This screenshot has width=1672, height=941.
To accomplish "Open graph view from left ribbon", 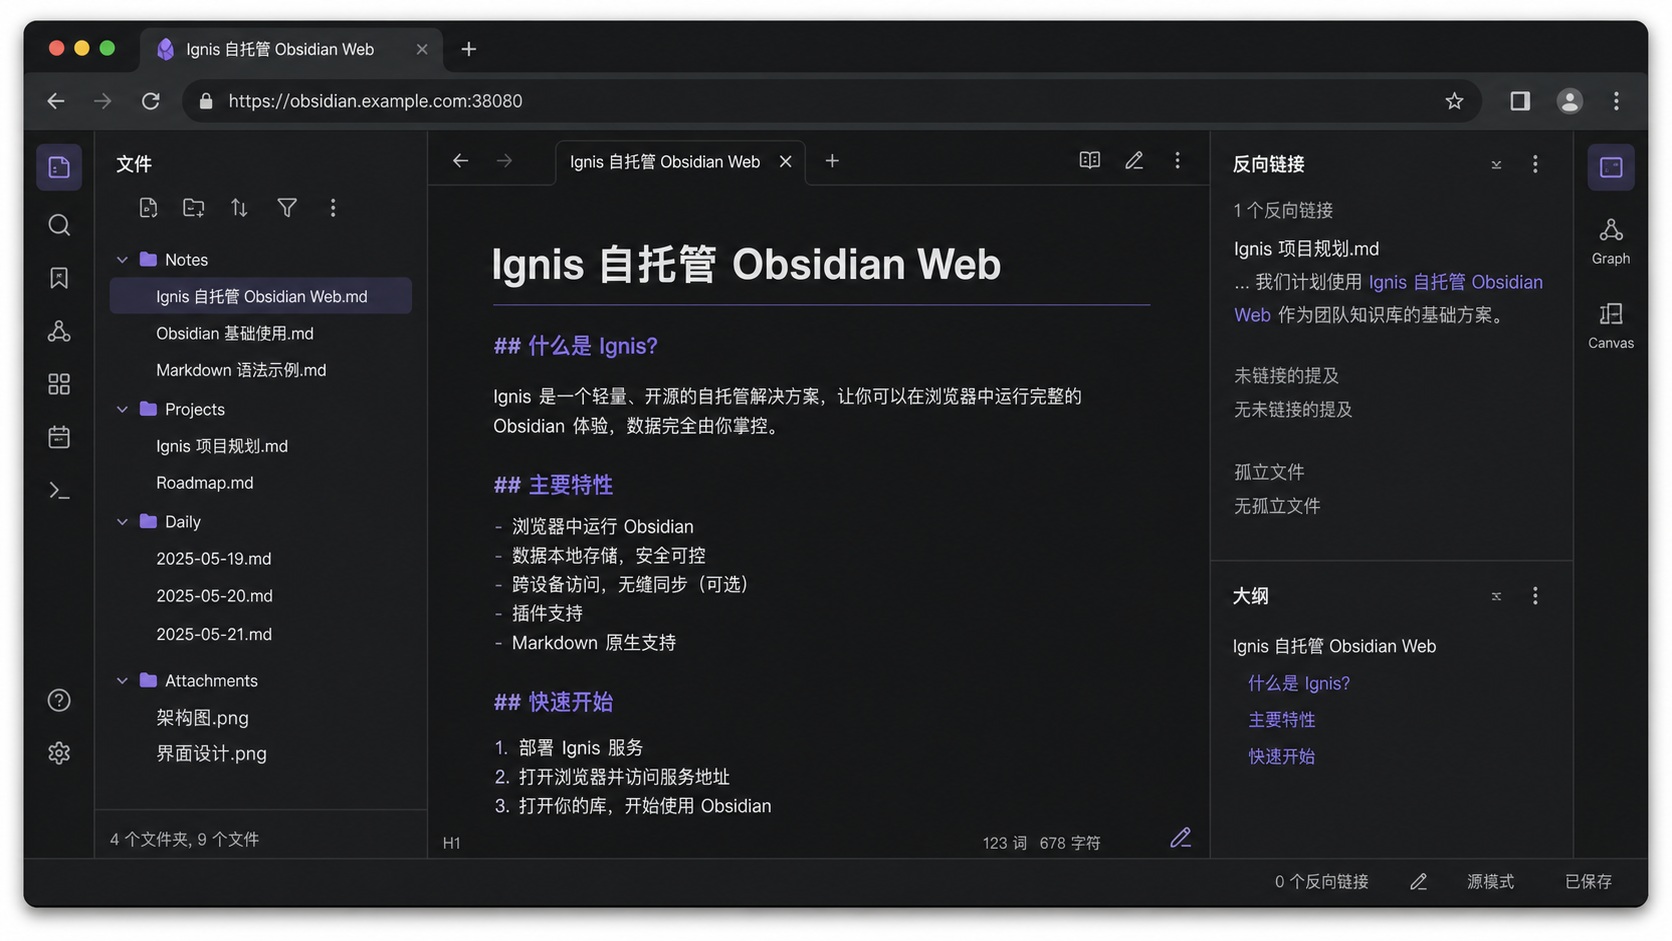I will click(x=59, y=331).
